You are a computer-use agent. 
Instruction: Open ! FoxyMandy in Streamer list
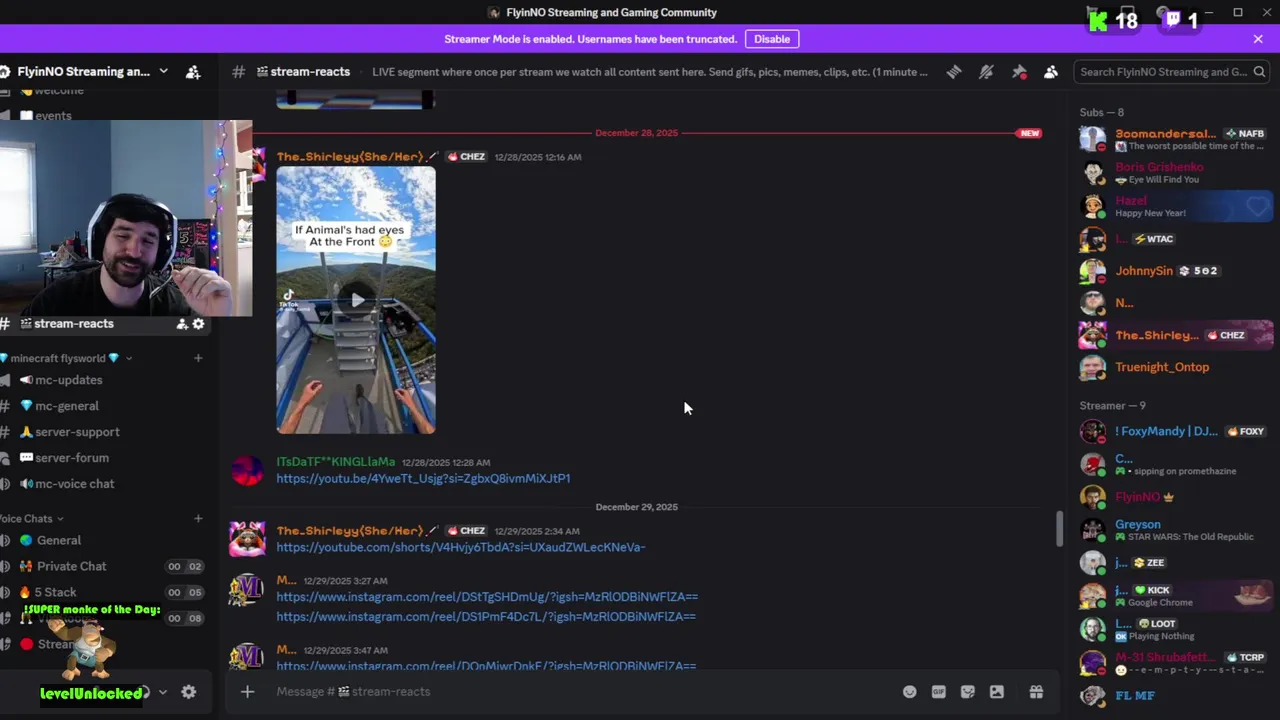1175,431
